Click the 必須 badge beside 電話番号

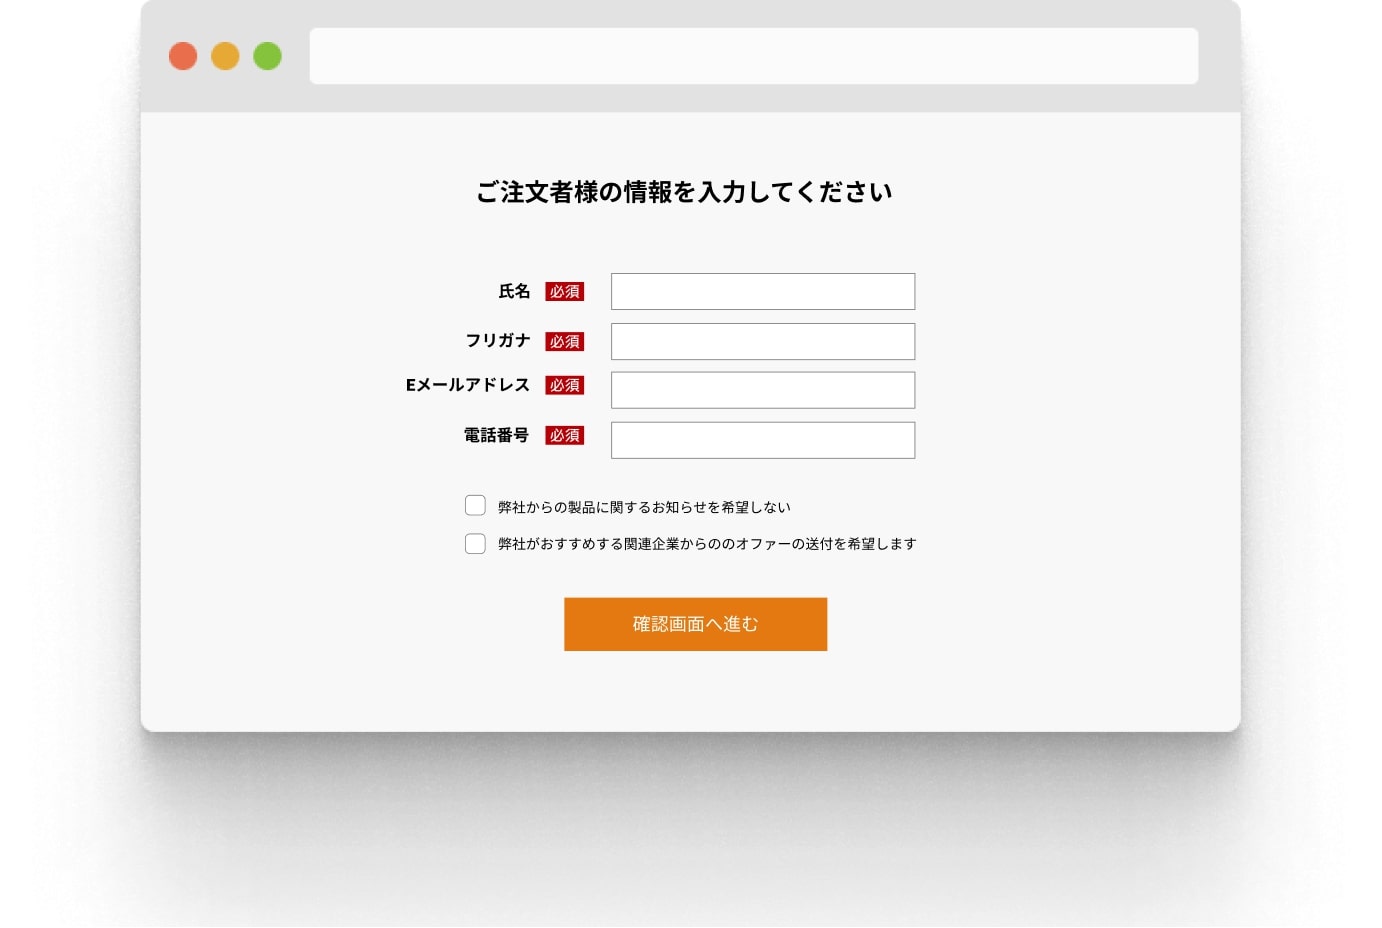(x=564, y=436)
